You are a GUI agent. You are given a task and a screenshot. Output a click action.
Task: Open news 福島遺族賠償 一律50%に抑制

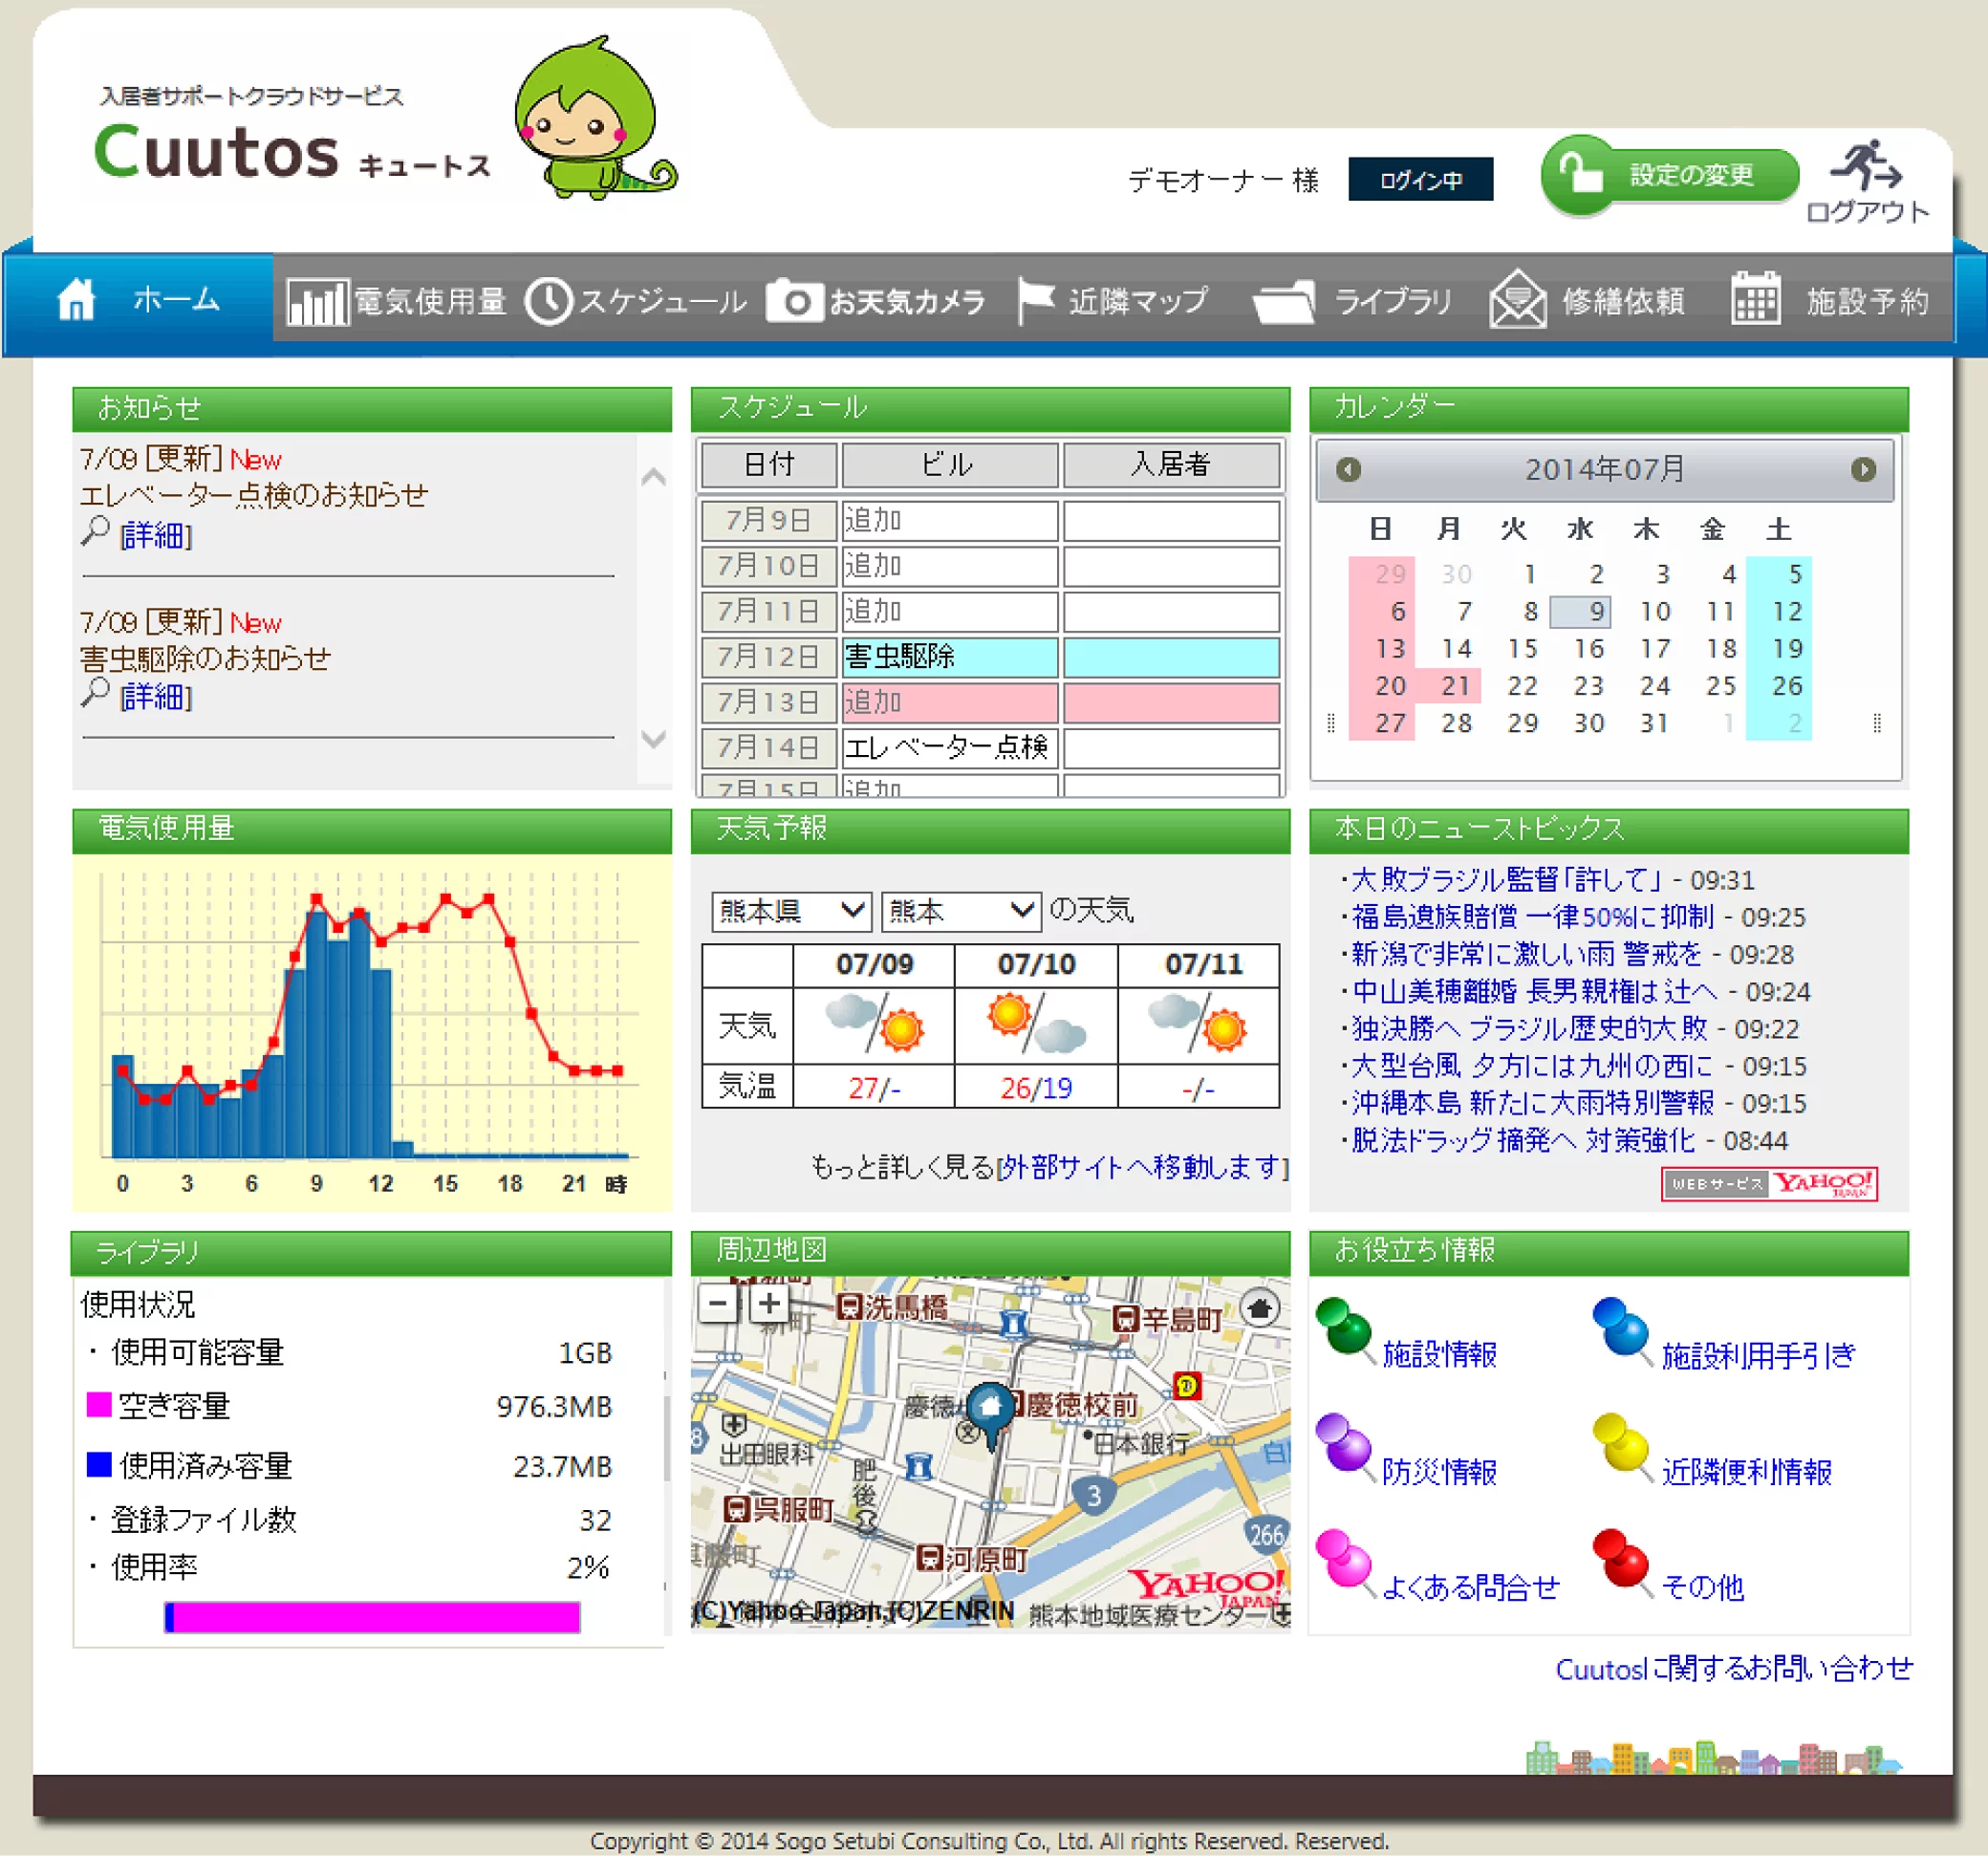[1532, 916]
